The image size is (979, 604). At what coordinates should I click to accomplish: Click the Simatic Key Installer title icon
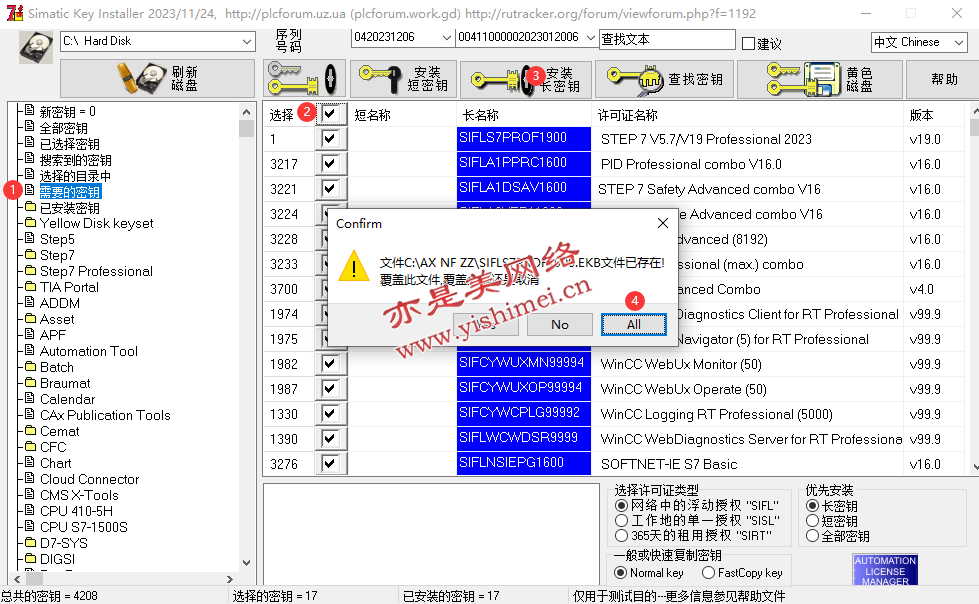14,13
